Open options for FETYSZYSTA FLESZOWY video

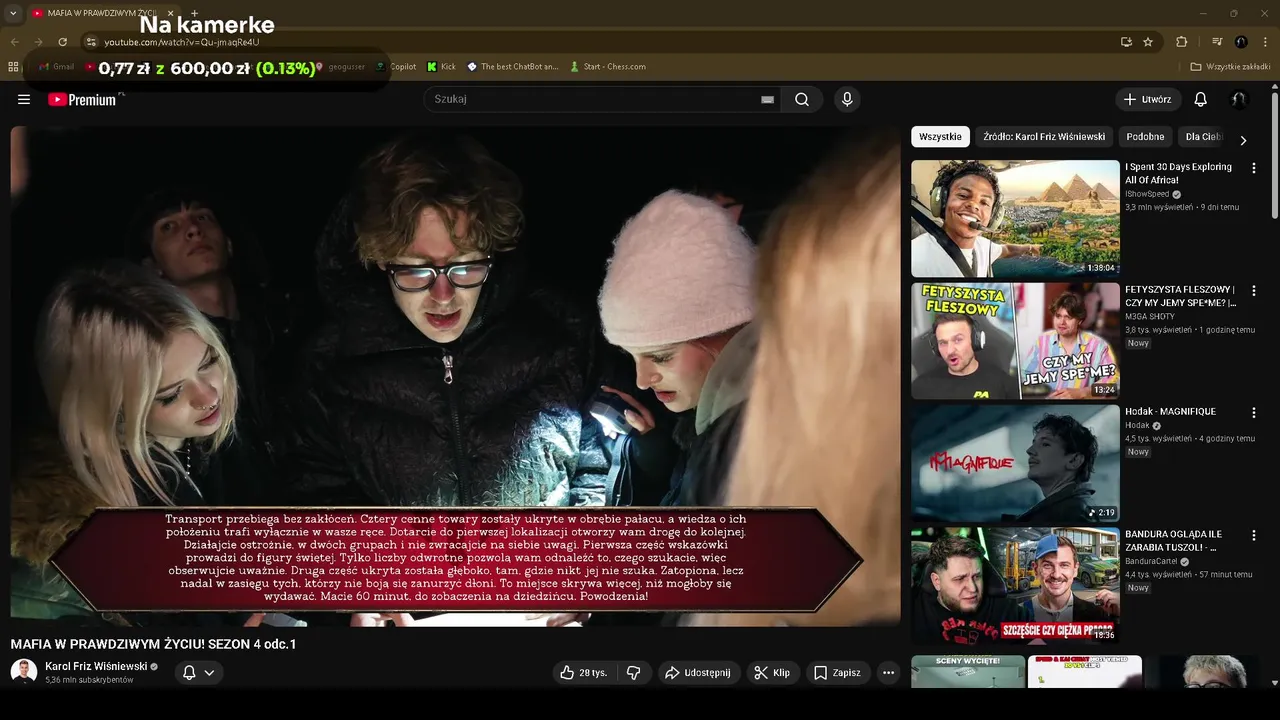[x=1254, y=290]
